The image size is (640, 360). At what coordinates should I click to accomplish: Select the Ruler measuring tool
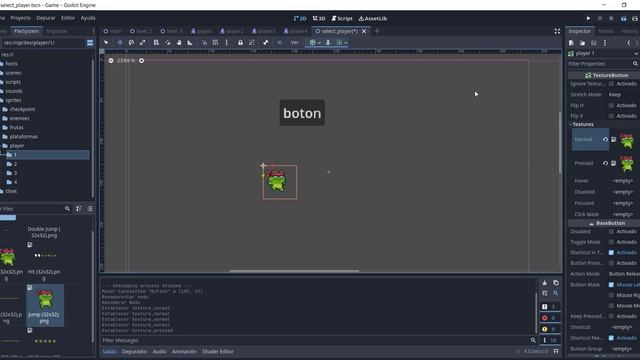[x=190, y=42]
